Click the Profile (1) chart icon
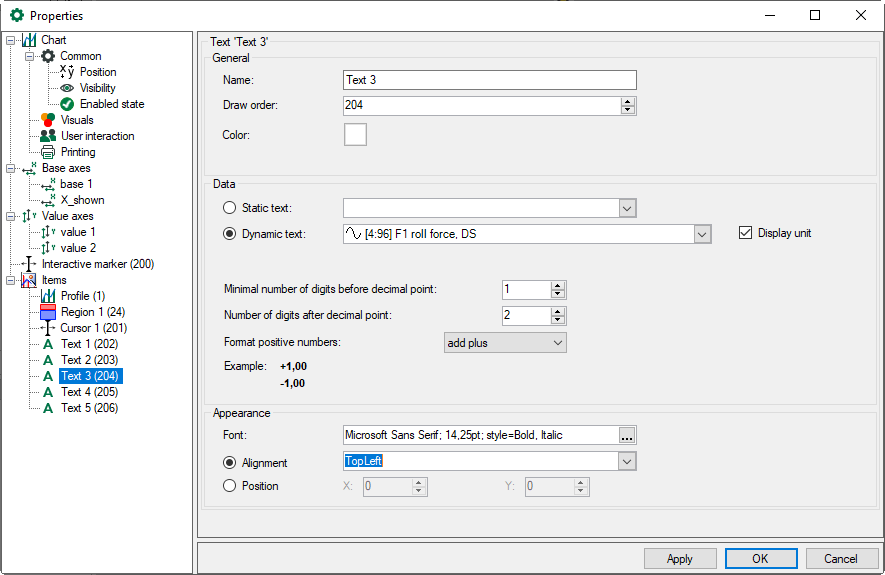 coord(48,296)
